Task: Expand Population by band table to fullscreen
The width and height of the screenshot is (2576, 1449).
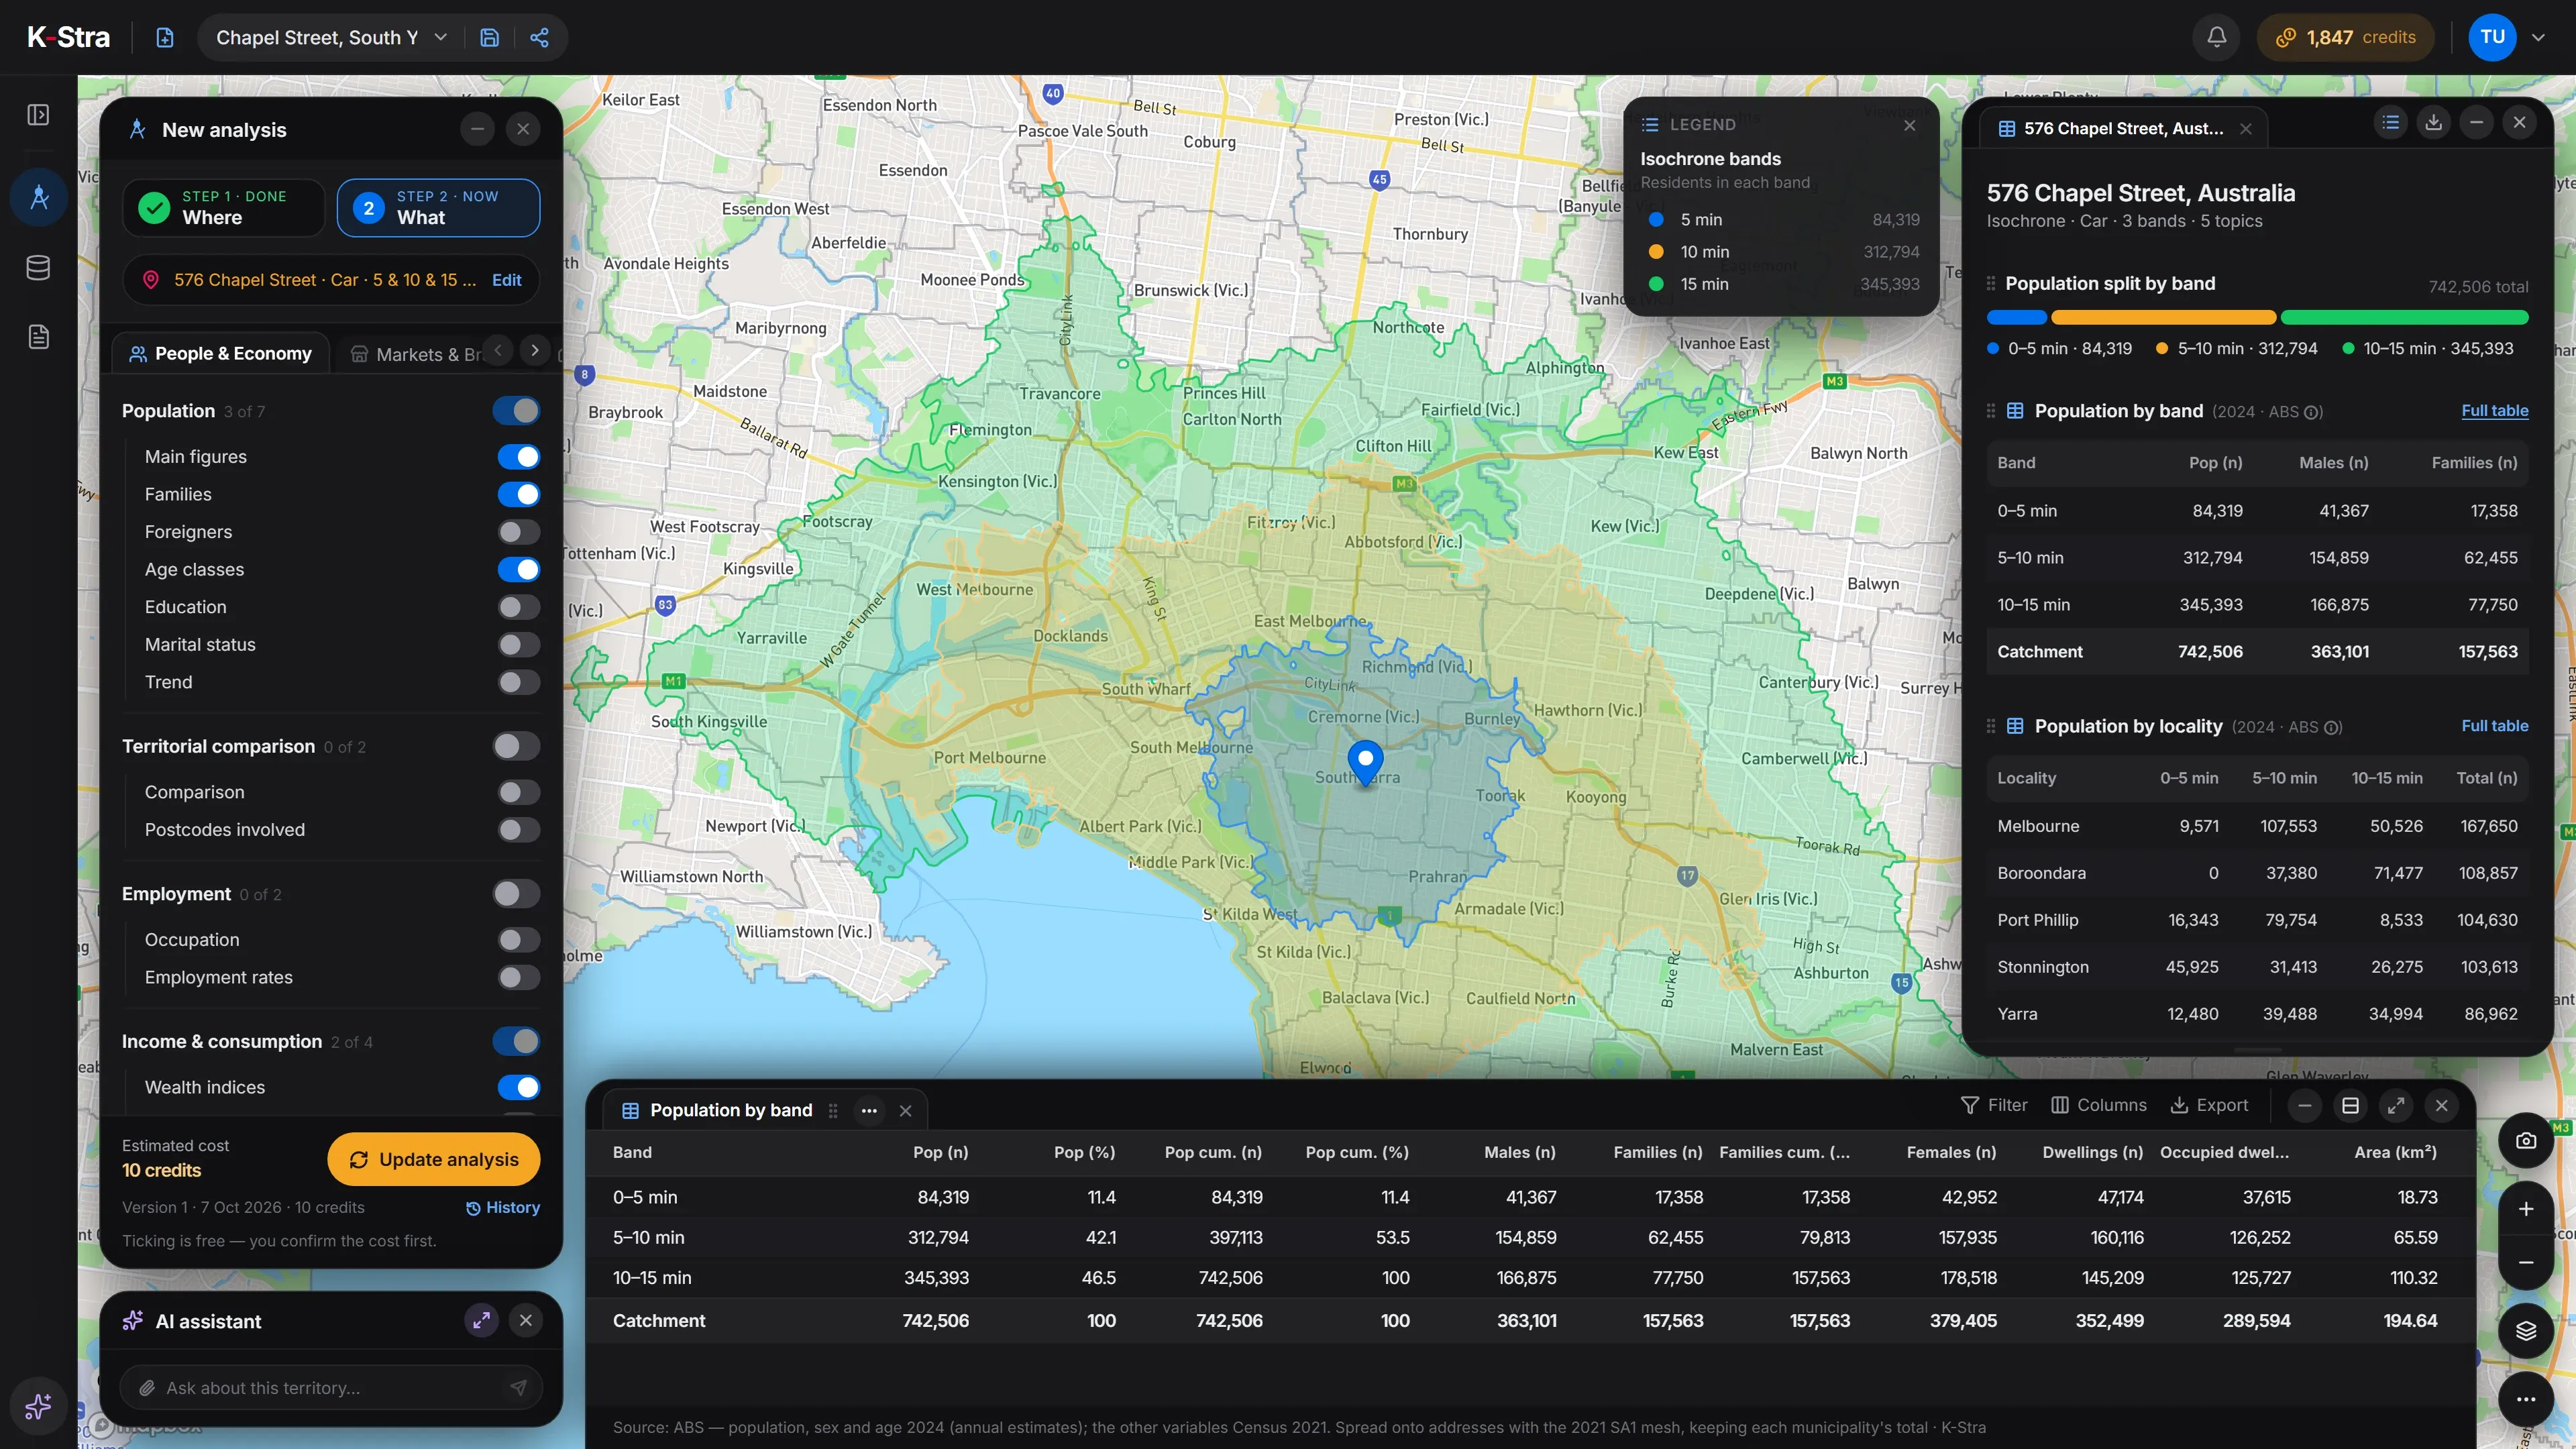Action: (2396, 1105)
